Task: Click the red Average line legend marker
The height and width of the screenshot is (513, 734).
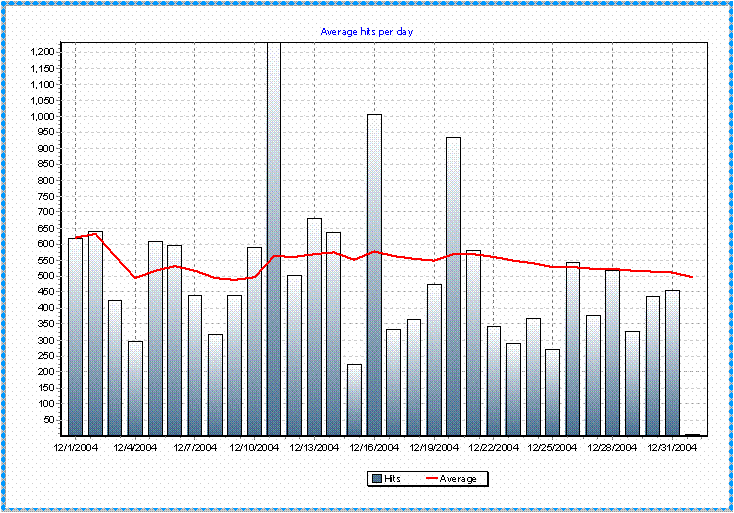Action: pyautogui.click(x=432, y=479)
